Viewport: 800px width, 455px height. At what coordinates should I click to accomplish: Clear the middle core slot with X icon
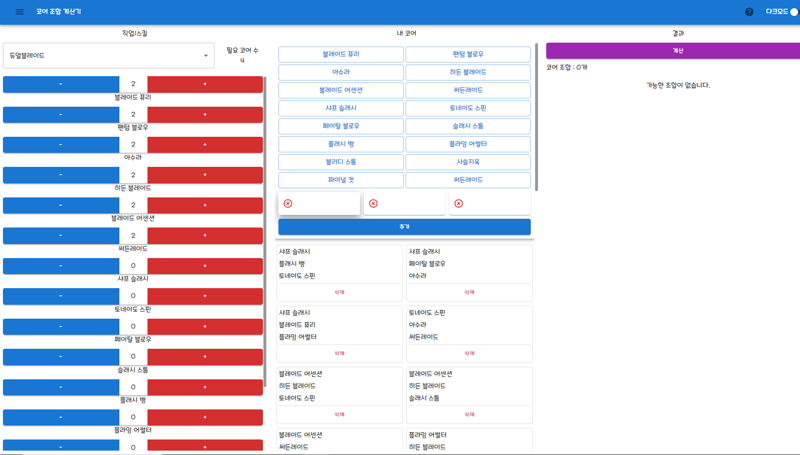tap(373, 204)
